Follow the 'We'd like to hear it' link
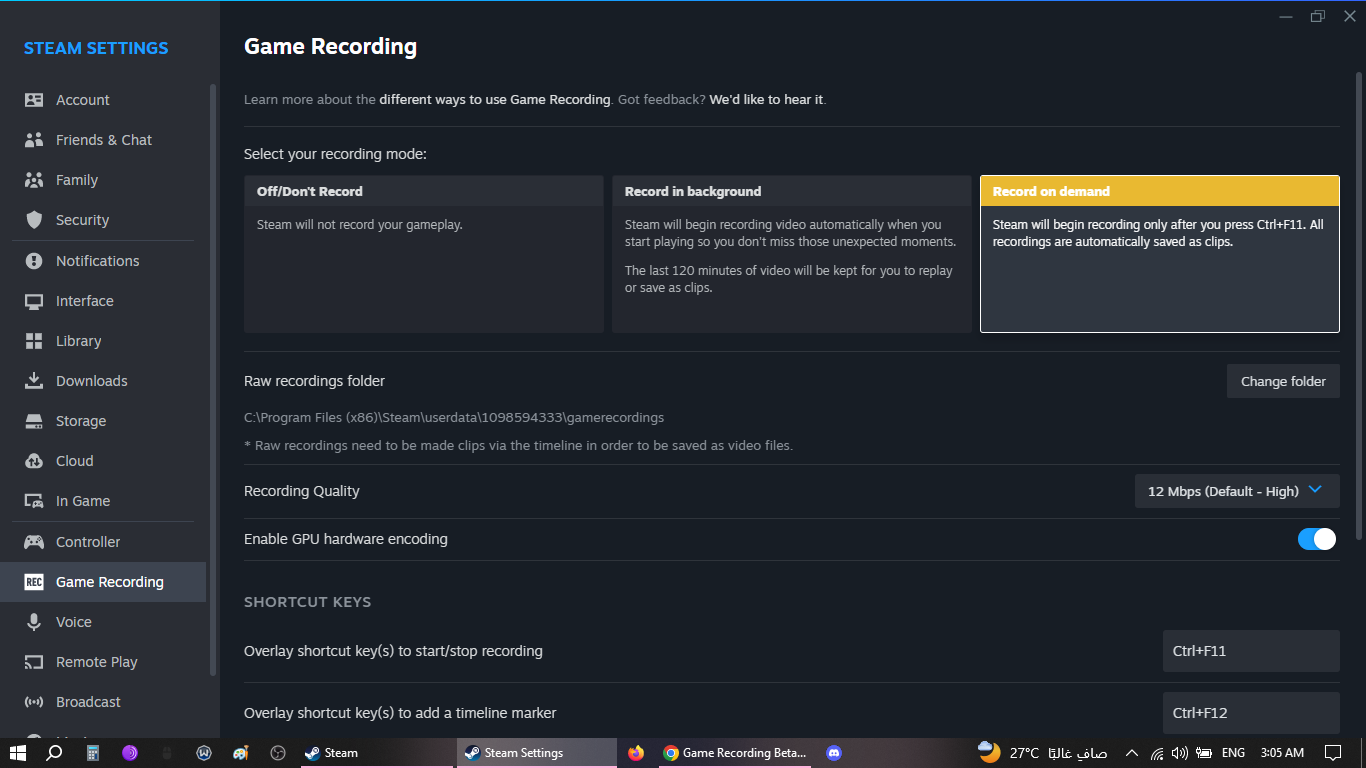Viewport: 1366px width, 768px height. point(767,100)
